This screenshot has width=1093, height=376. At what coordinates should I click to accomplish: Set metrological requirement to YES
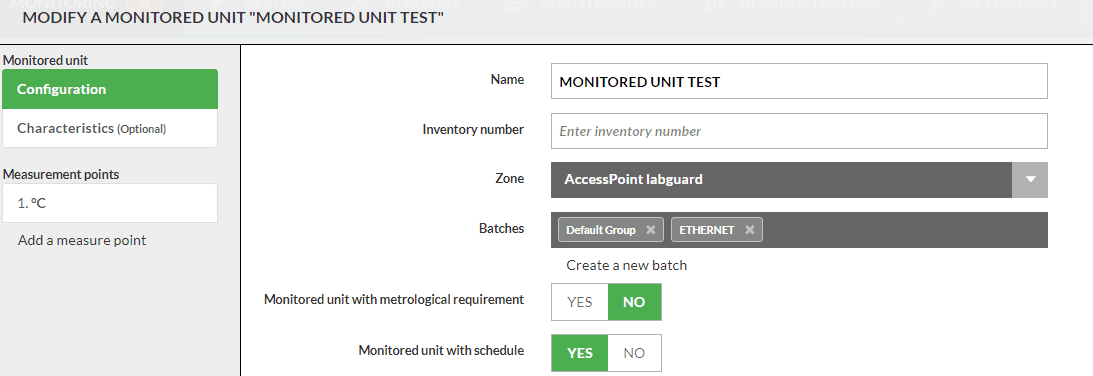pos(579,302)
